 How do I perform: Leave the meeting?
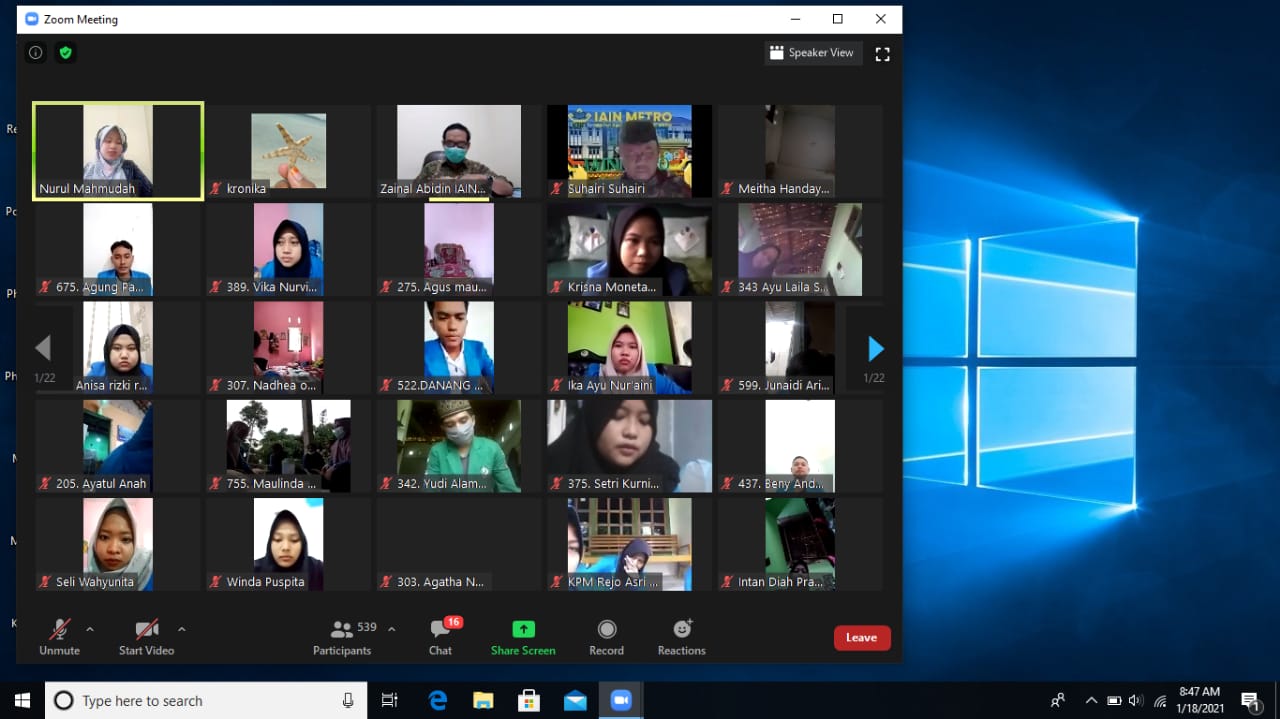tap(861, 638)
